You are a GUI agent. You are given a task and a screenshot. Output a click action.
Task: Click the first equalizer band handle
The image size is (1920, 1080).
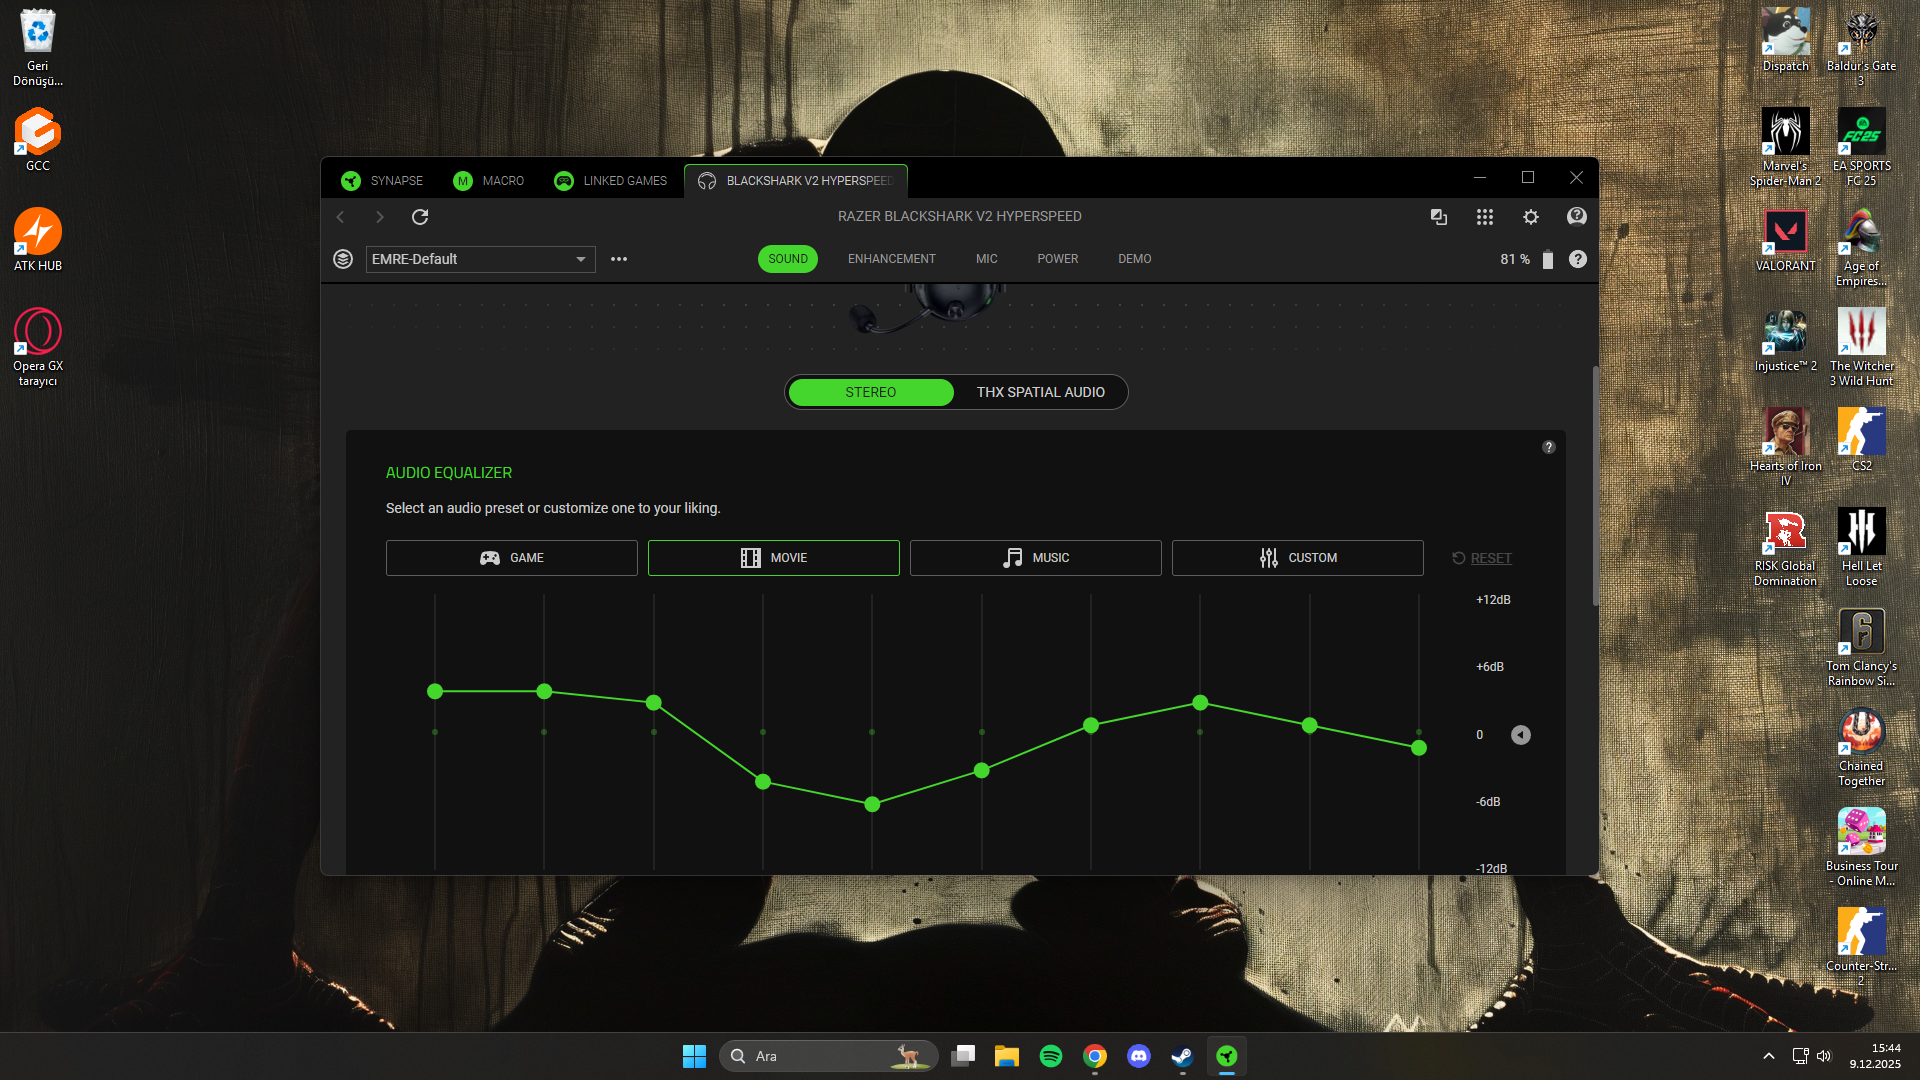point(435,691)
